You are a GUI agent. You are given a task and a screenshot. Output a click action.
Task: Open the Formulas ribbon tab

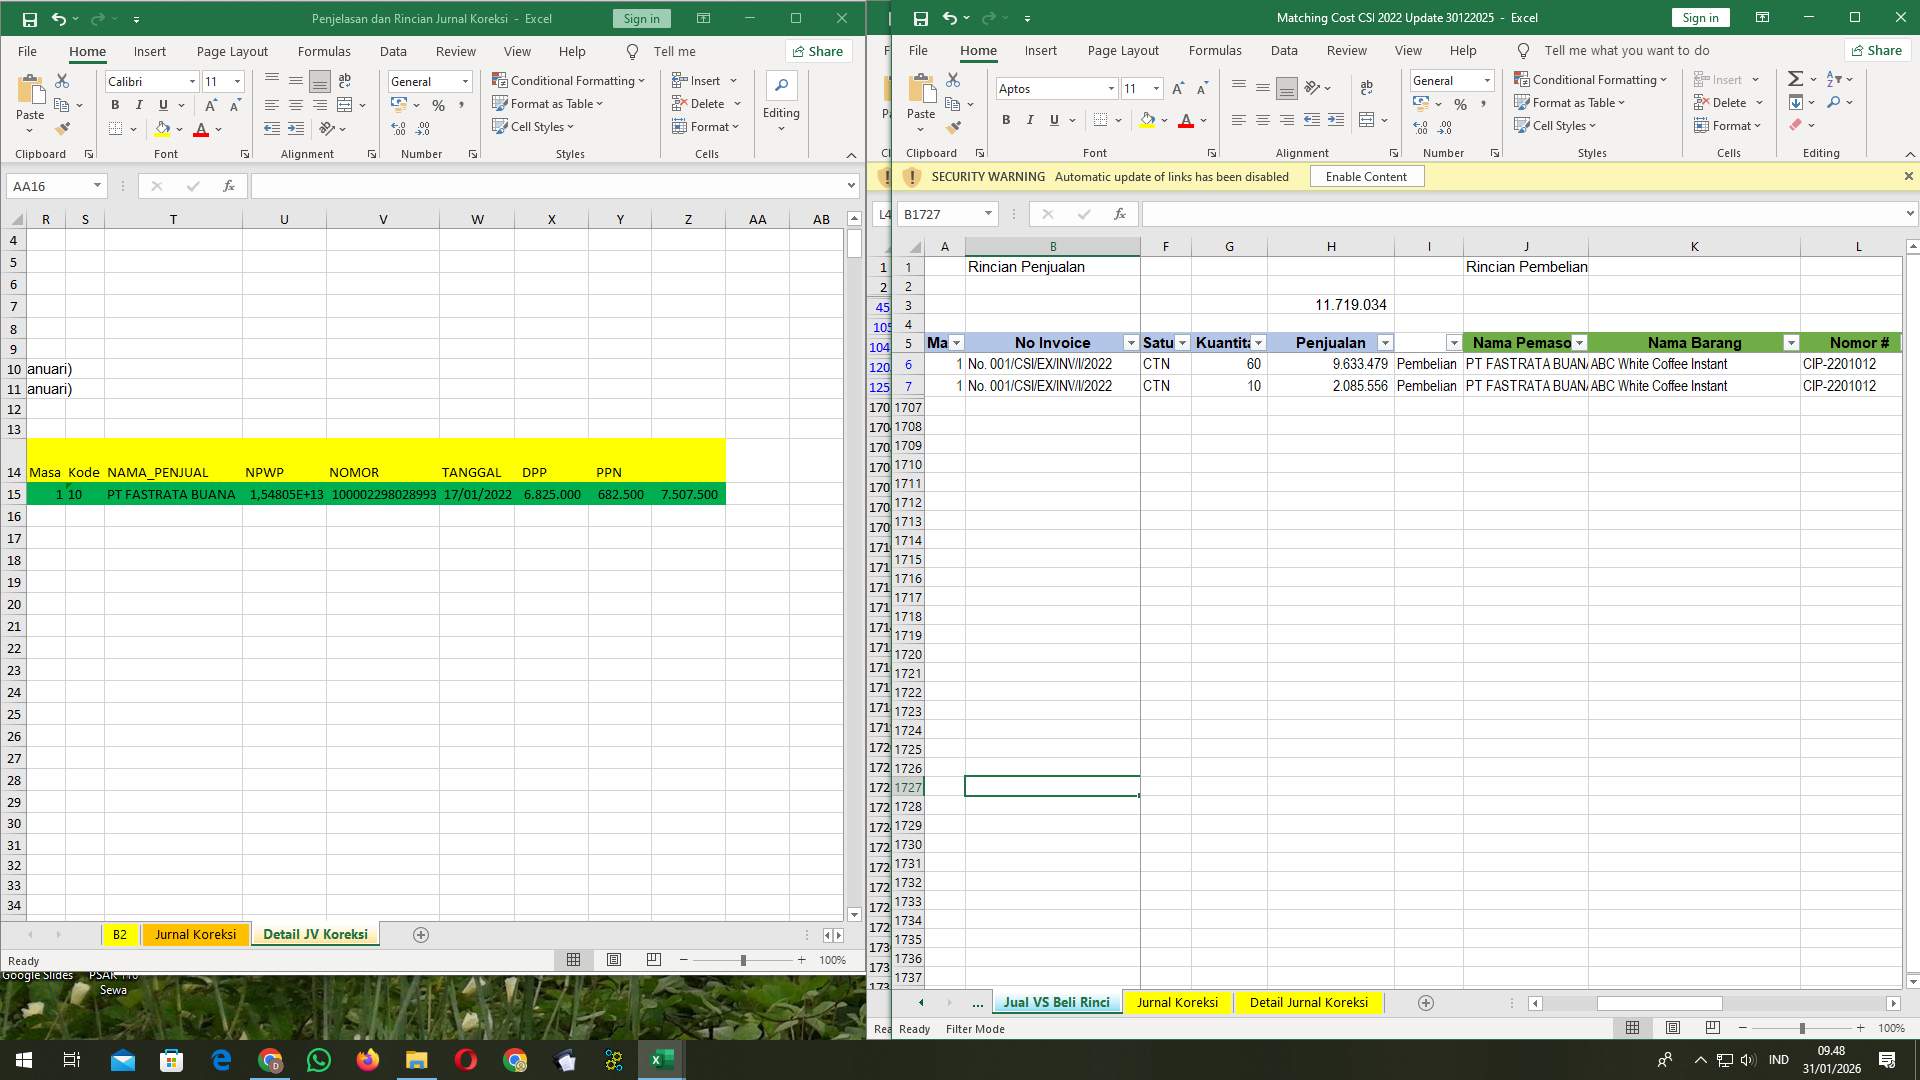(1215, 50)
